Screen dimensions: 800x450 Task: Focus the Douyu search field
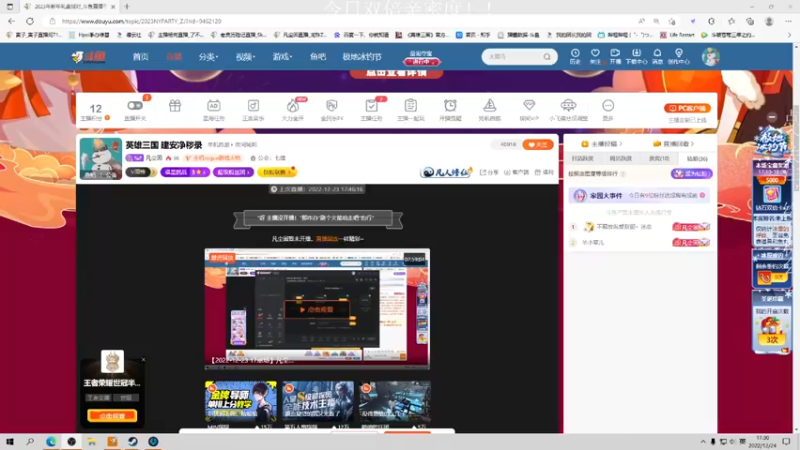513,57
